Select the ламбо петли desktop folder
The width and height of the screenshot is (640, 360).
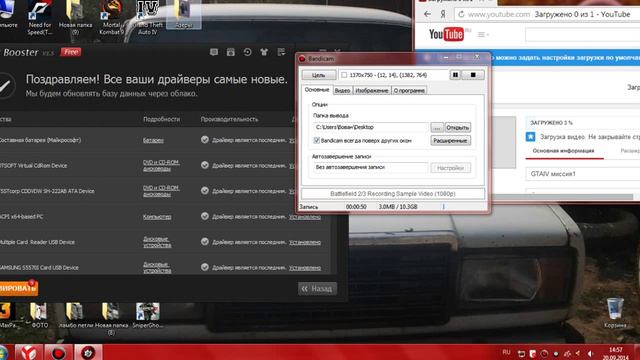click(x=75, y=316)
